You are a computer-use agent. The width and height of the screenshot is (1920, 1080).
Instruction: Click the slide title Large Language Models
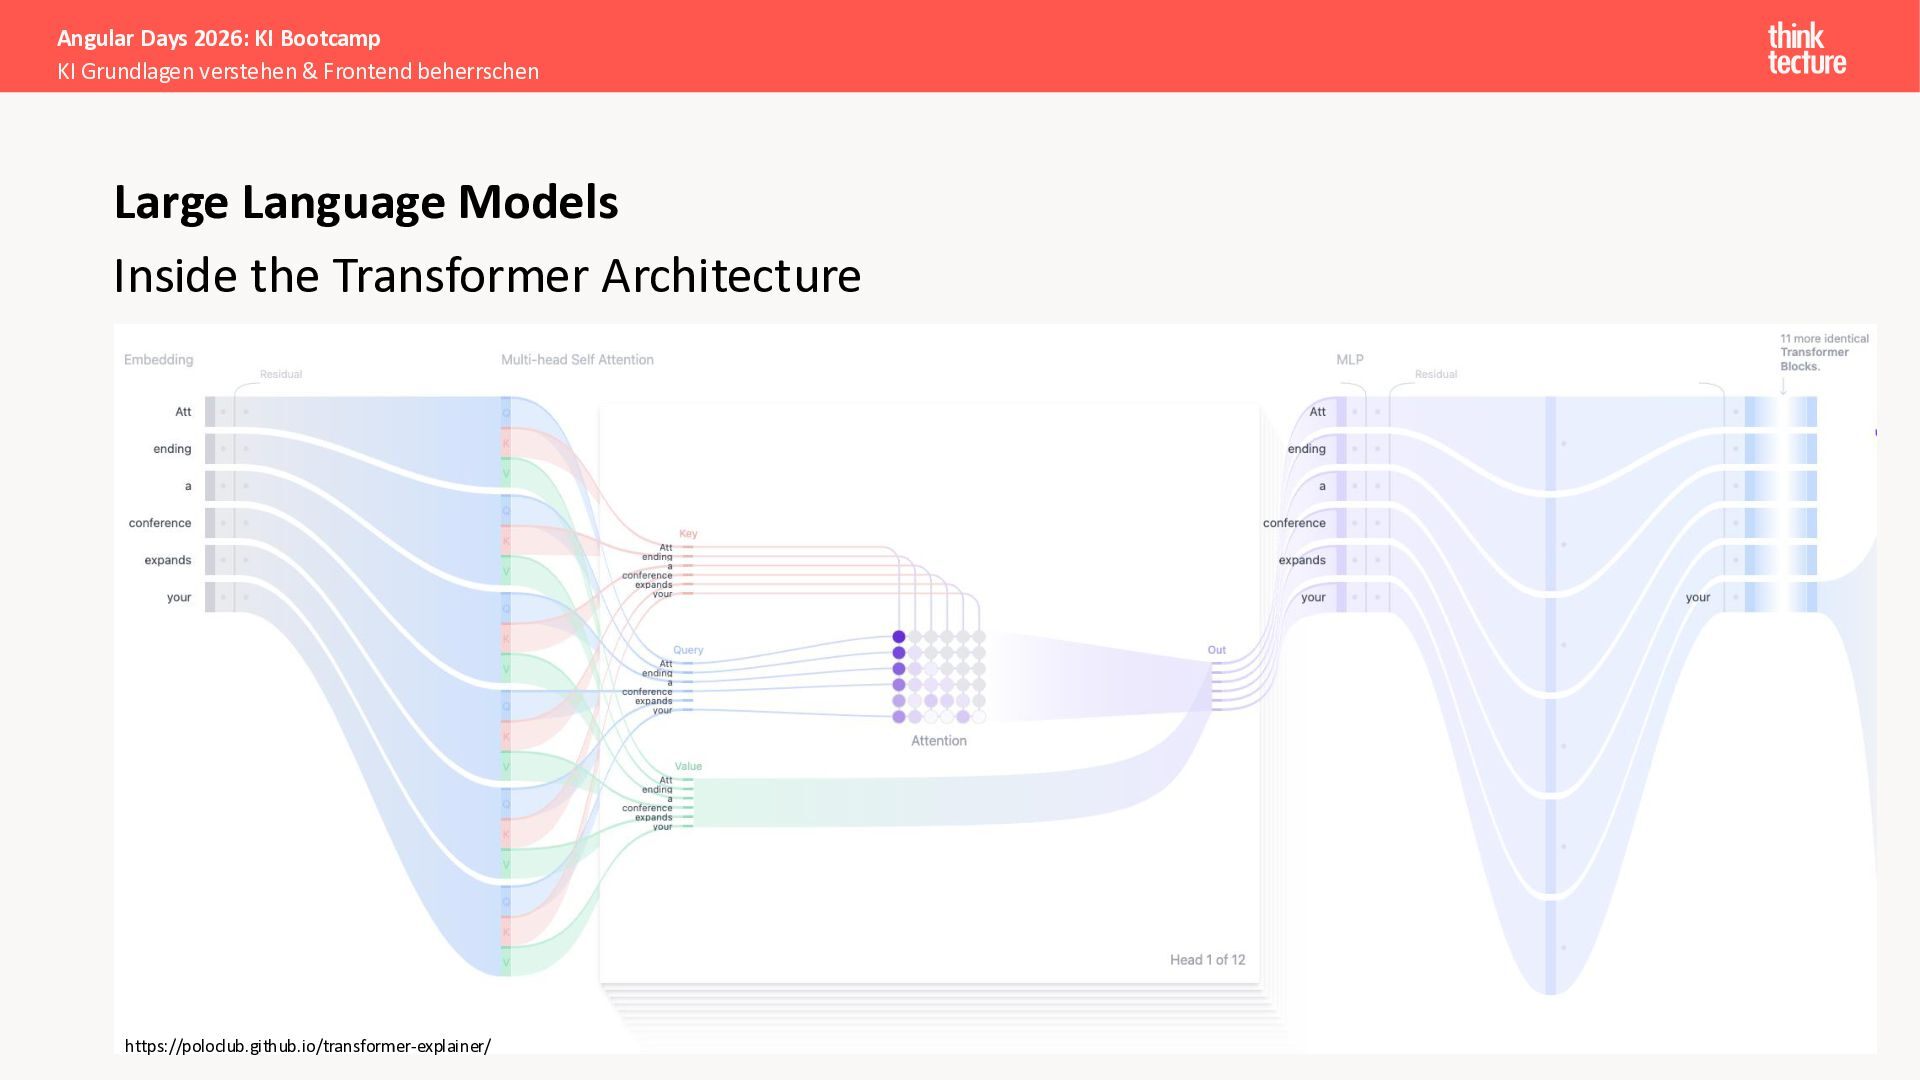pos(366,203)
